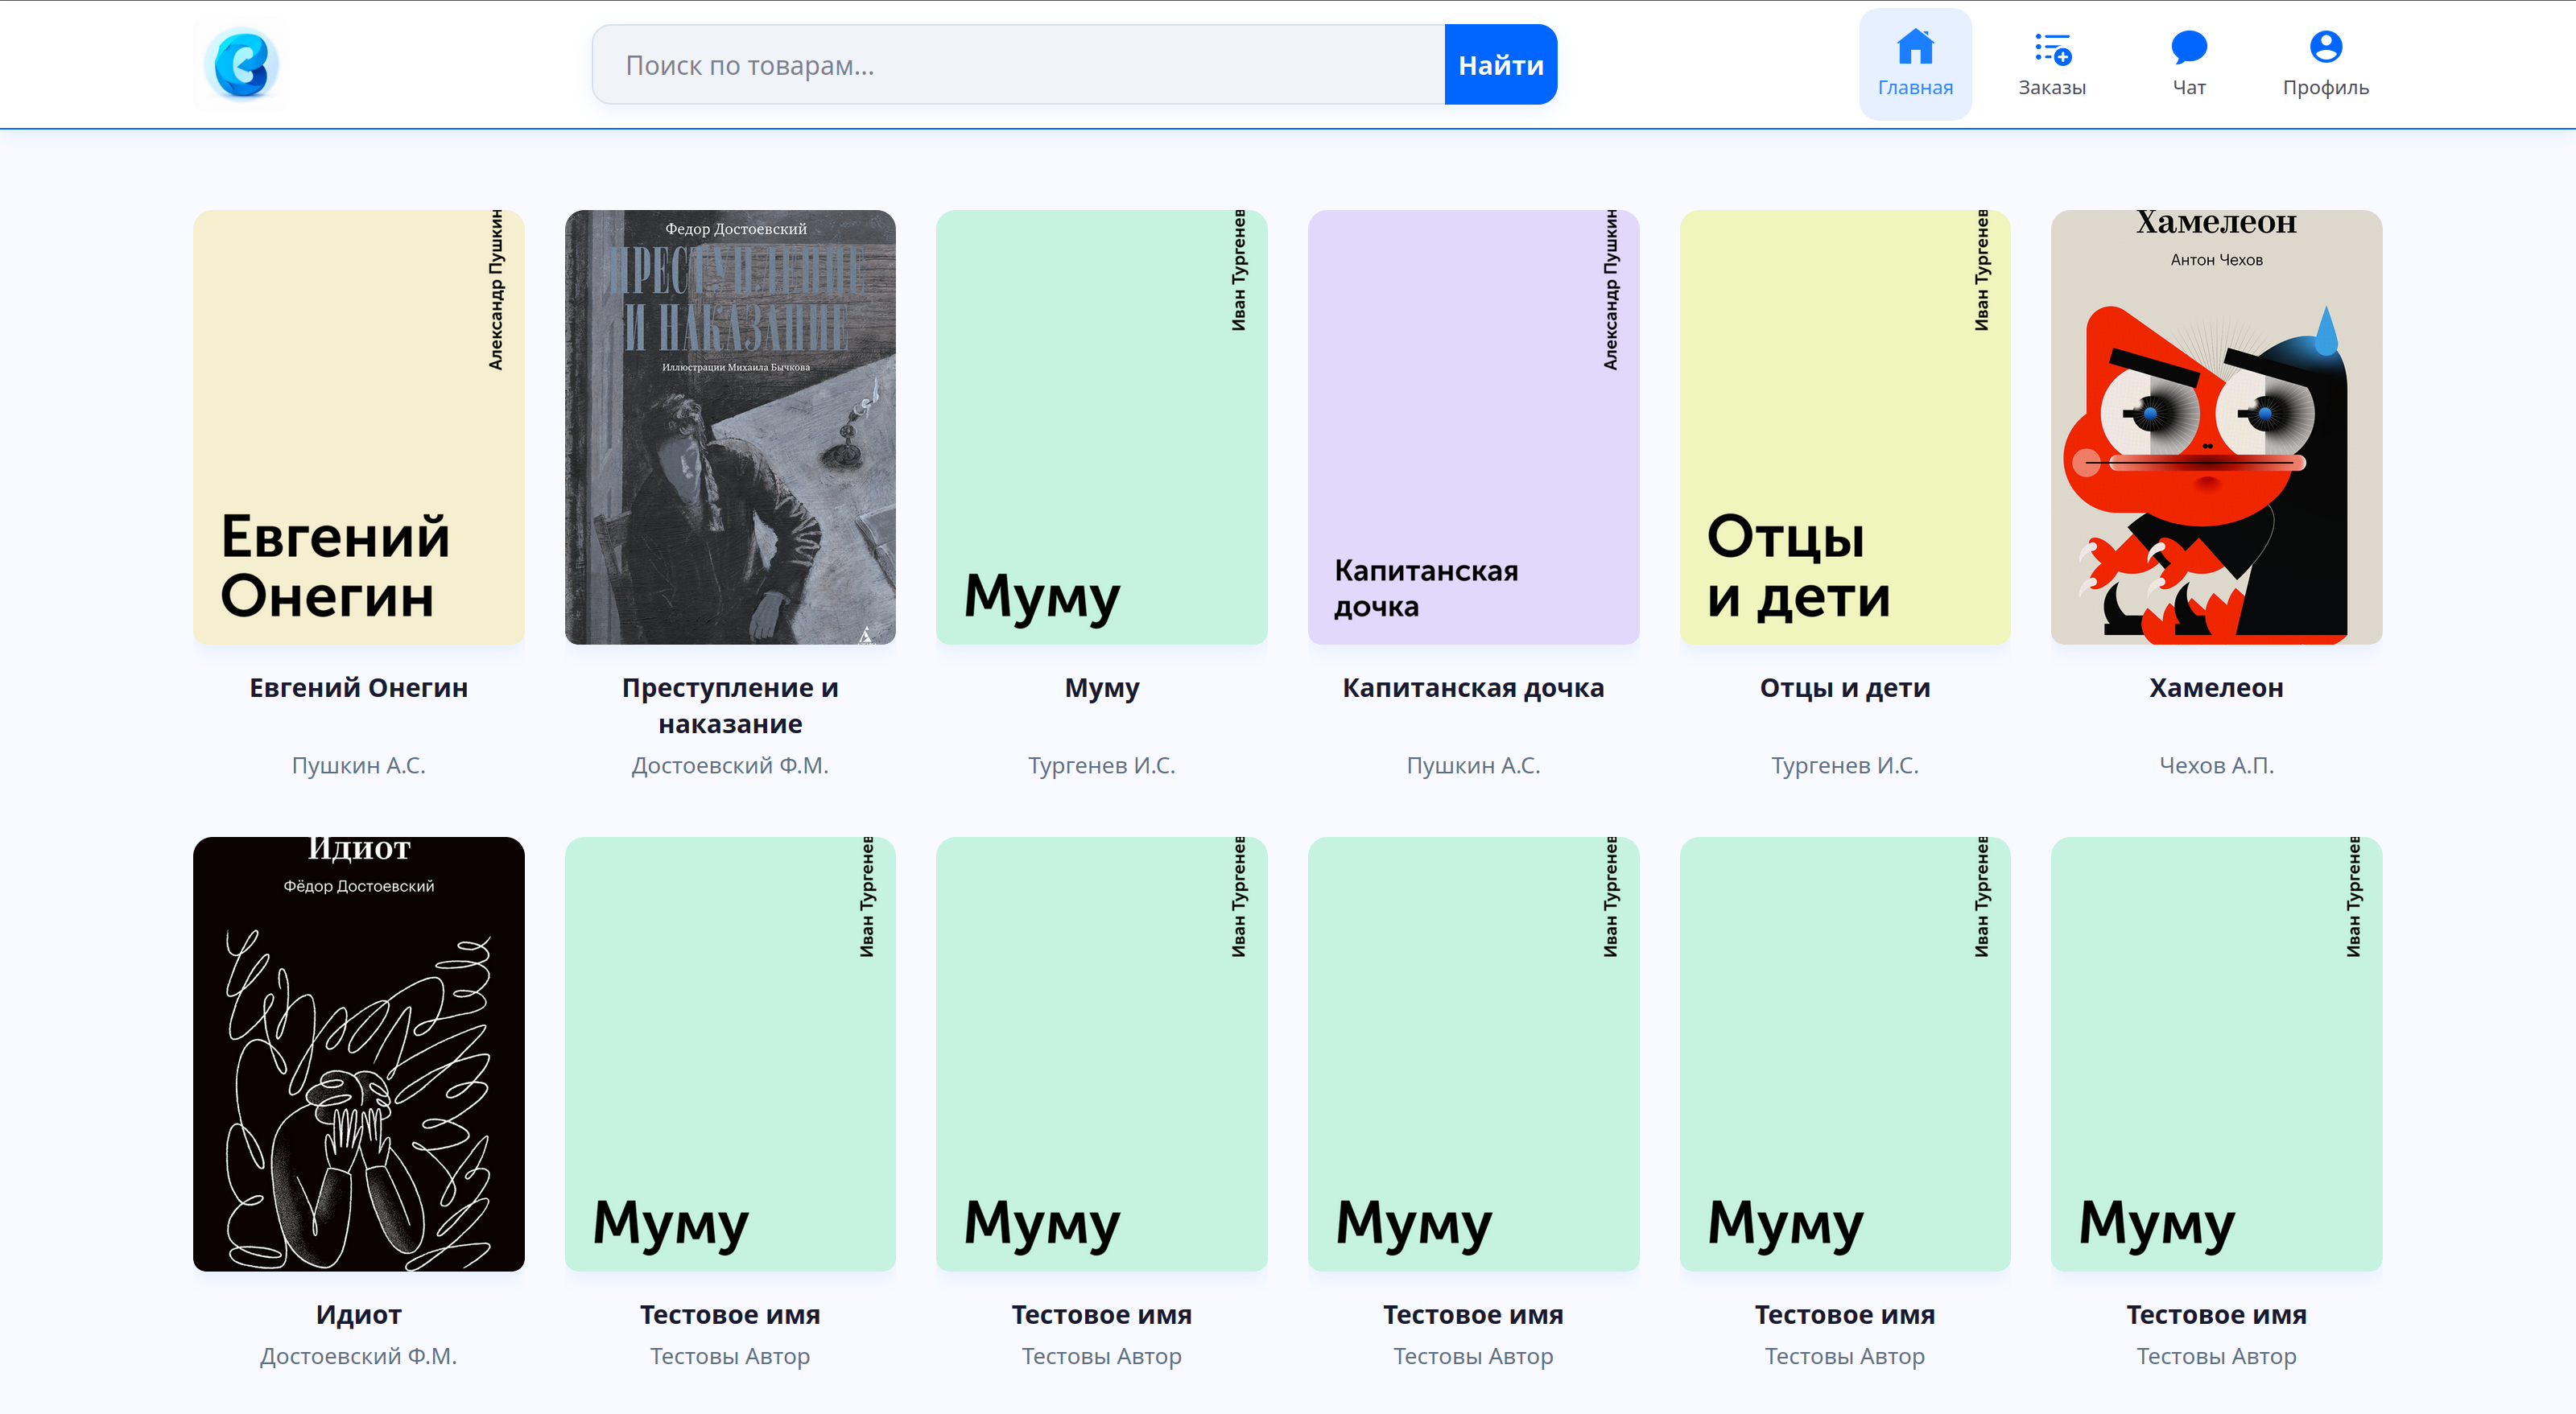Screen dimensions: 2576x1414
Task: Select the Капитанская дочка purple cover
Action: (1473, 428)
